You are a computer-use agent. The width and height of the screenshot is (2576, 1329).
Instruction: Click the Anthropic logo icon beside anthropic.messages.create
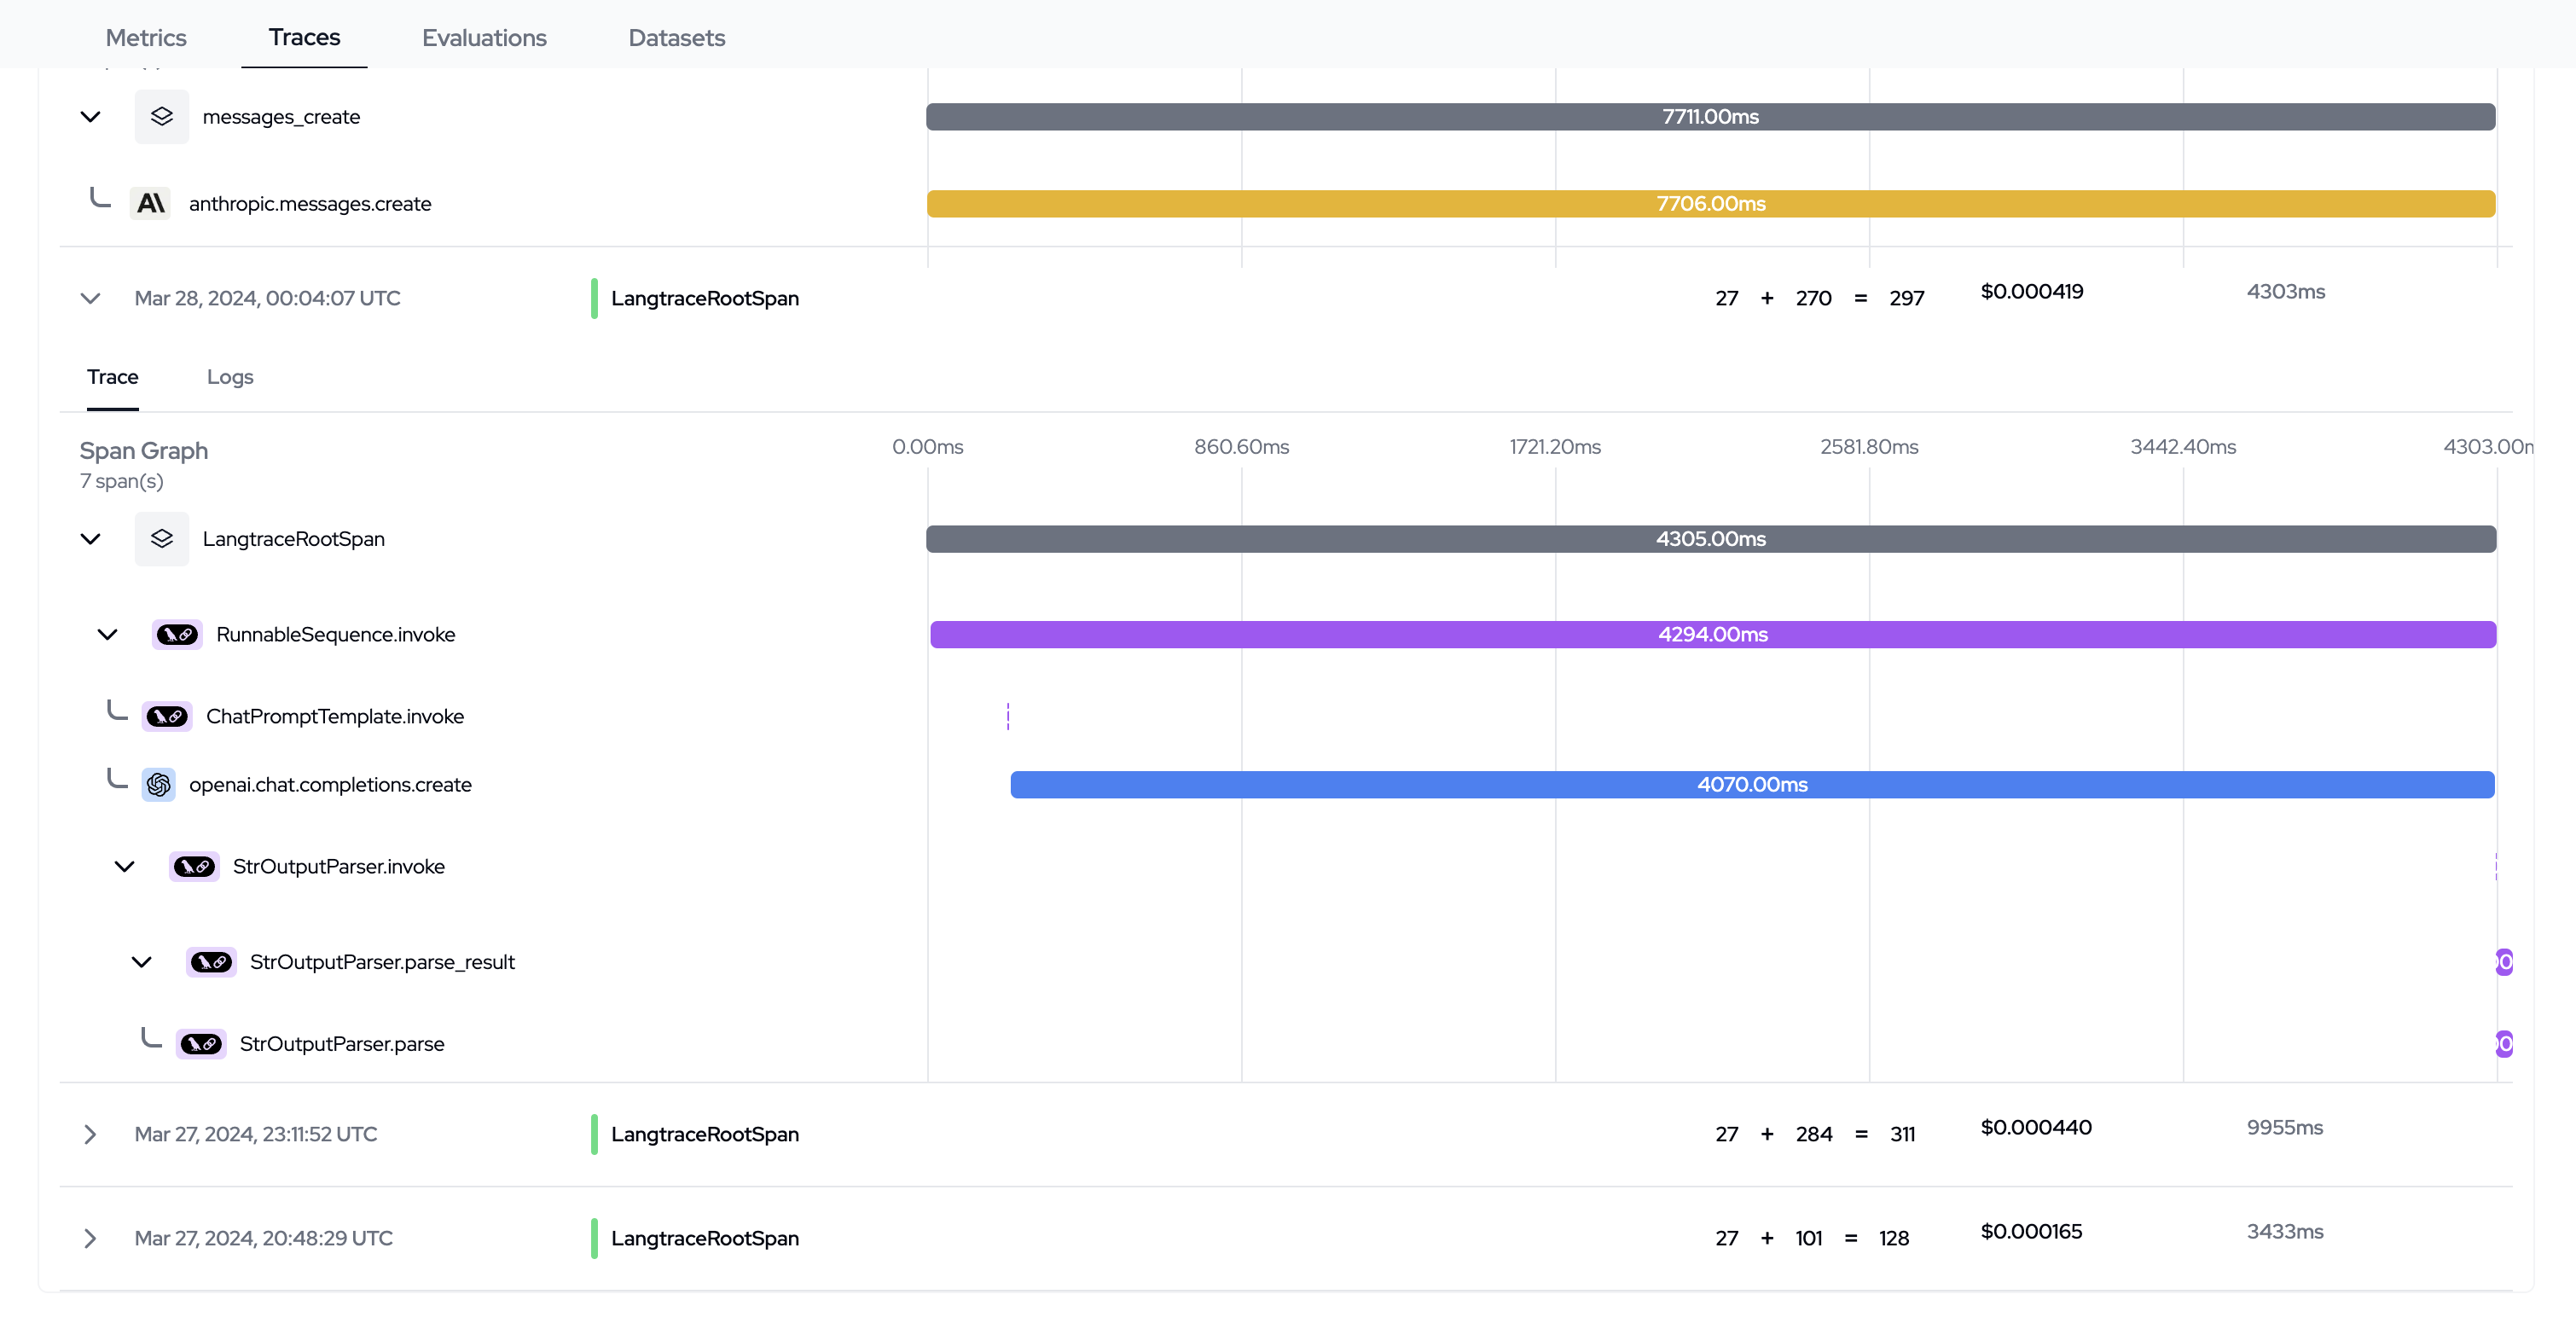point(150,204)
